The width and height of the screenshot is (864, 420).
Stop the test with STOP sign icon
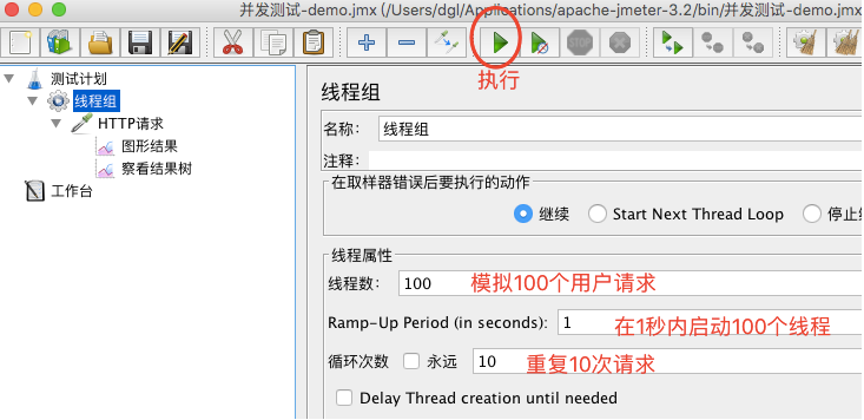pyautogui.click(x=580, y=42)
